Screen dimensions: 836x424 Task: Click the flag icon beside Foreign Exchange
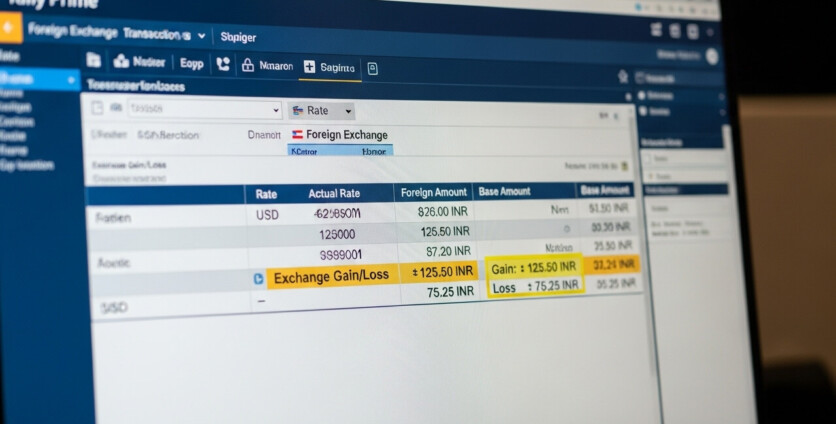298,134
